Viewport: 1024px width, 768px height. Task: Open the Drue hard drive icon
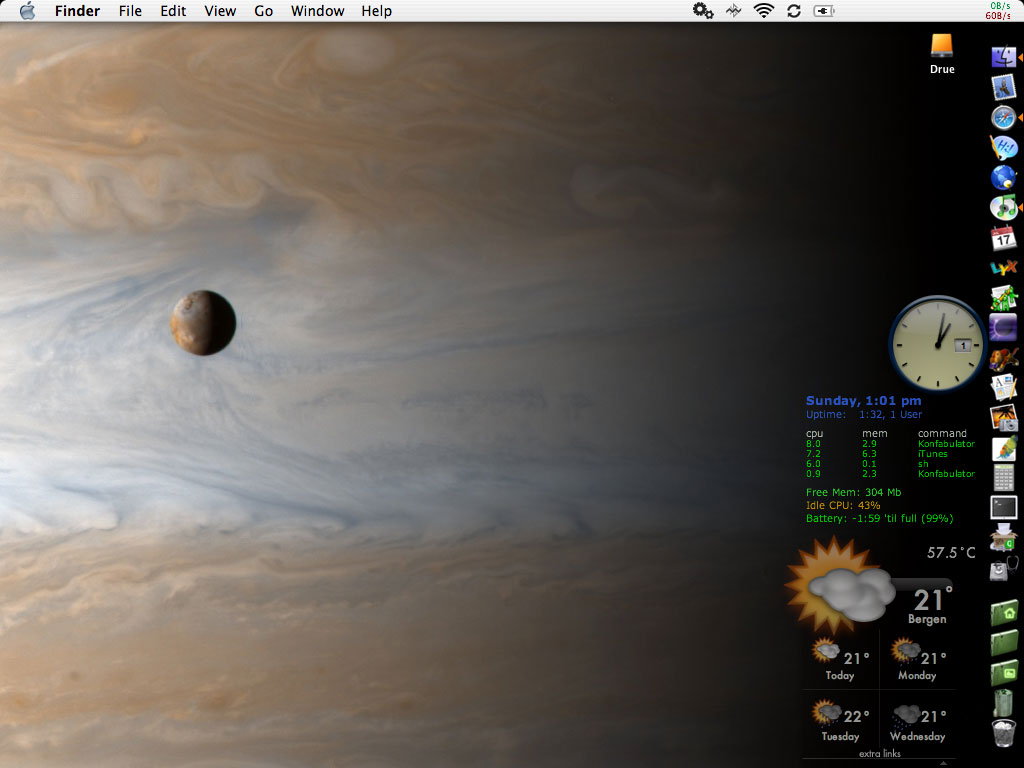pos(942,46)
